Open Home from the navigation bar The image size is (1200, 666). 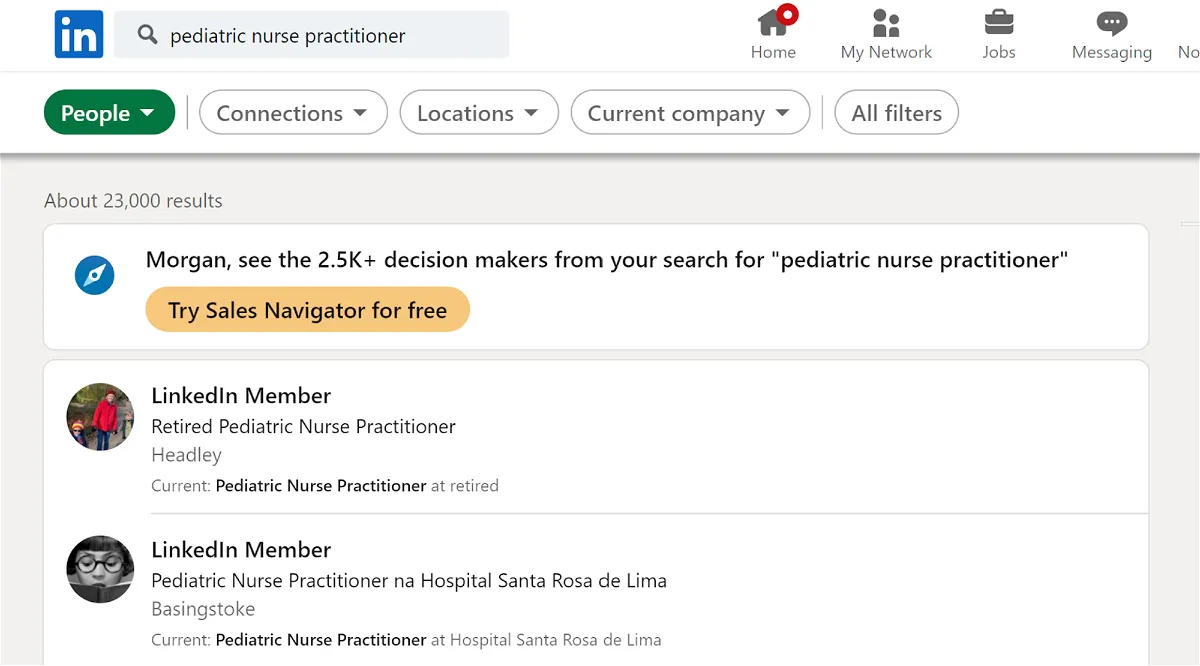click(x=773, y=35)
